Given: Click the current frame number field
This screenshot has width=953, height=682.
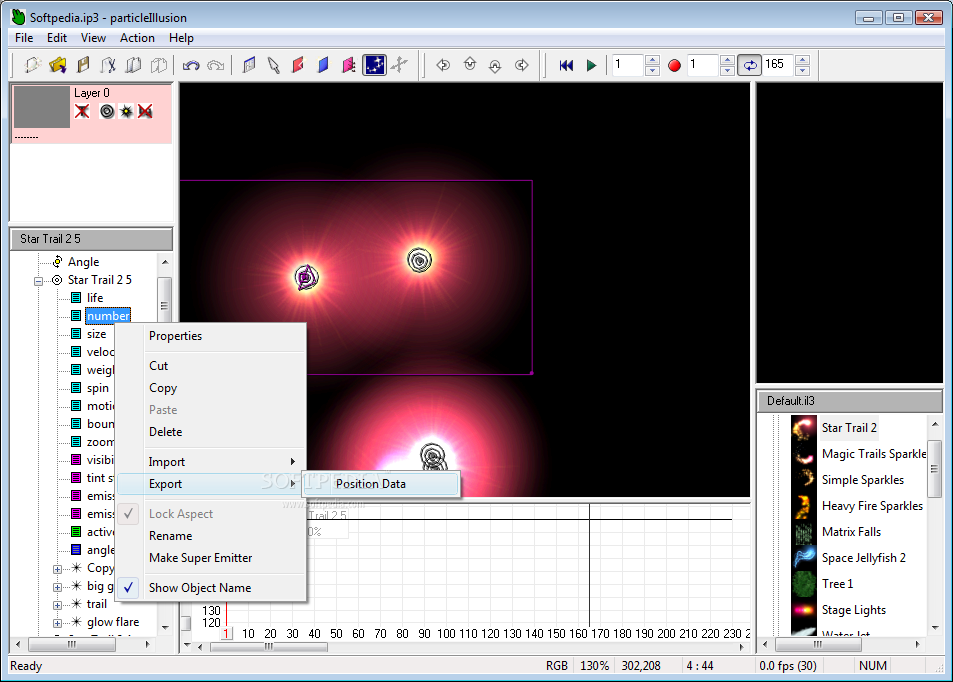Looking at the screenshot, I should [628, 64].
